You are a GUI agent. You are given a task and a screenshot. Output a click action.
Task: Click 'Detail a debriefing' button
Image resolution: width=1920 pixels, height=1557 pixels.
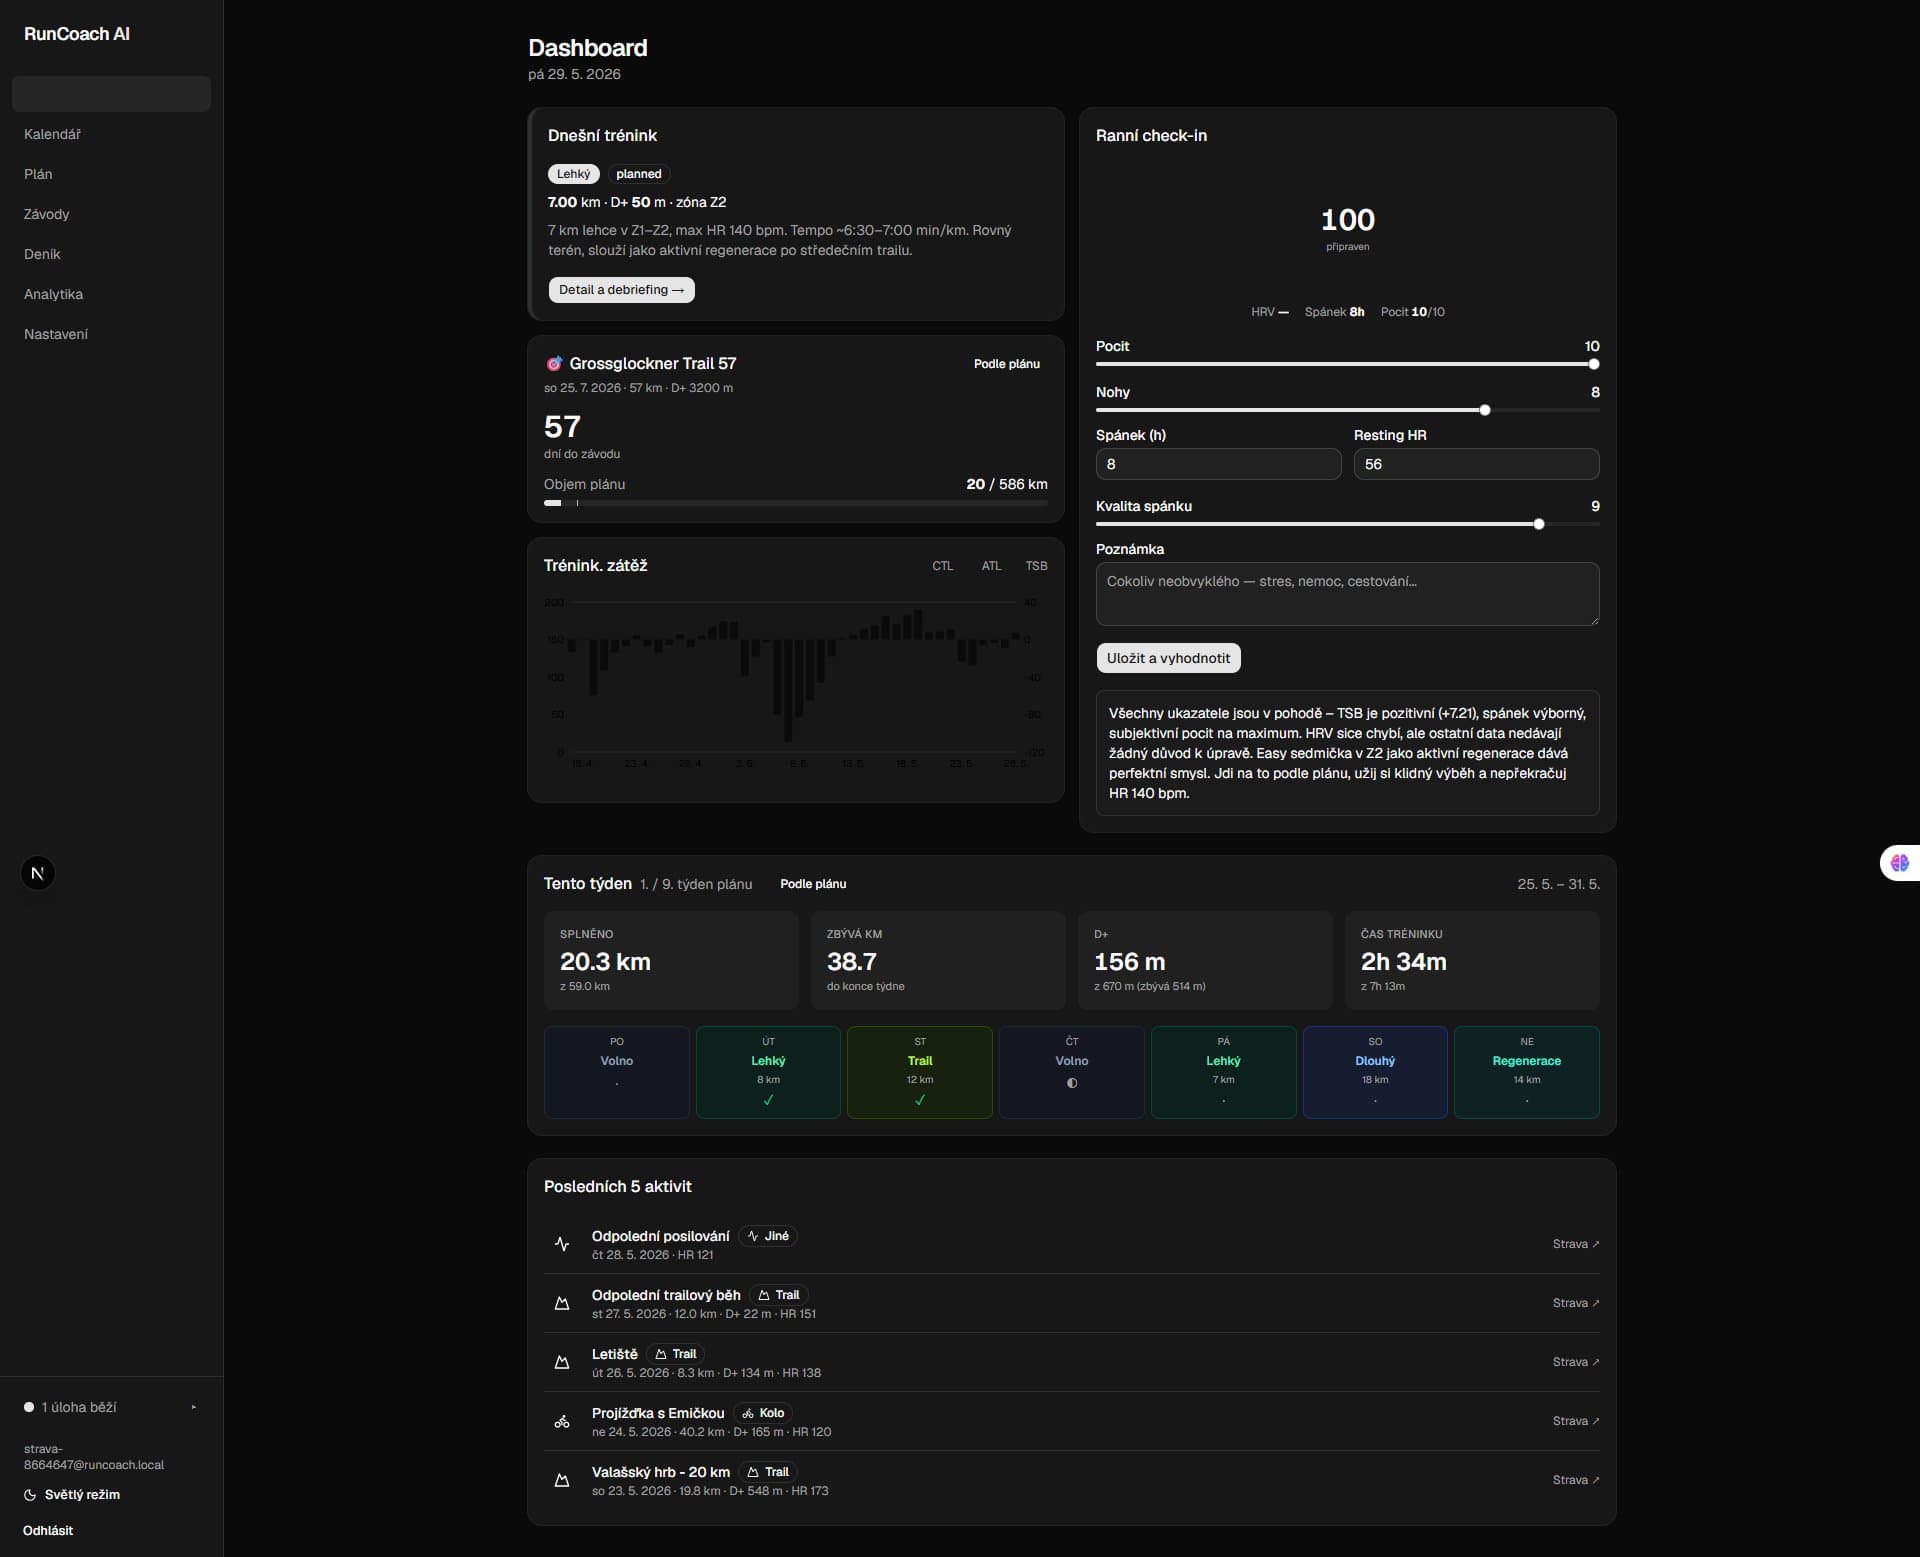point(621,290)
